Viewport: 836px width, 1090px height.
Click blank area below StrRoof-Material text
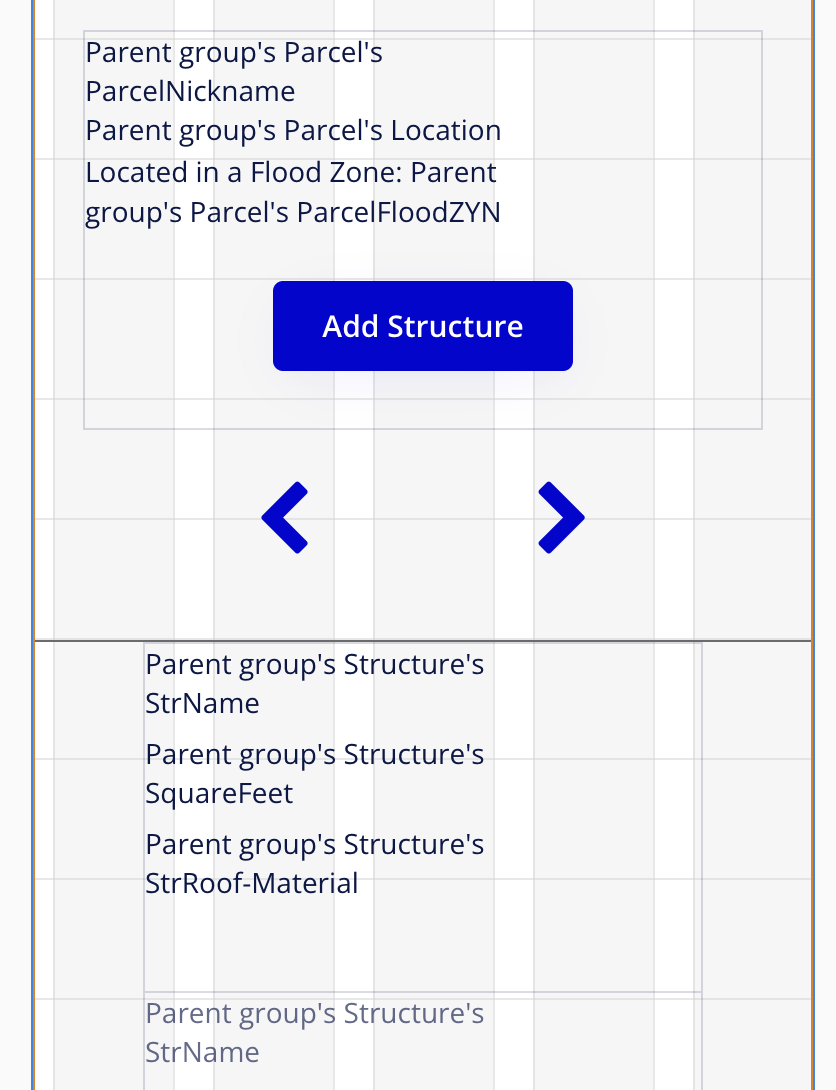click(423, 945)
